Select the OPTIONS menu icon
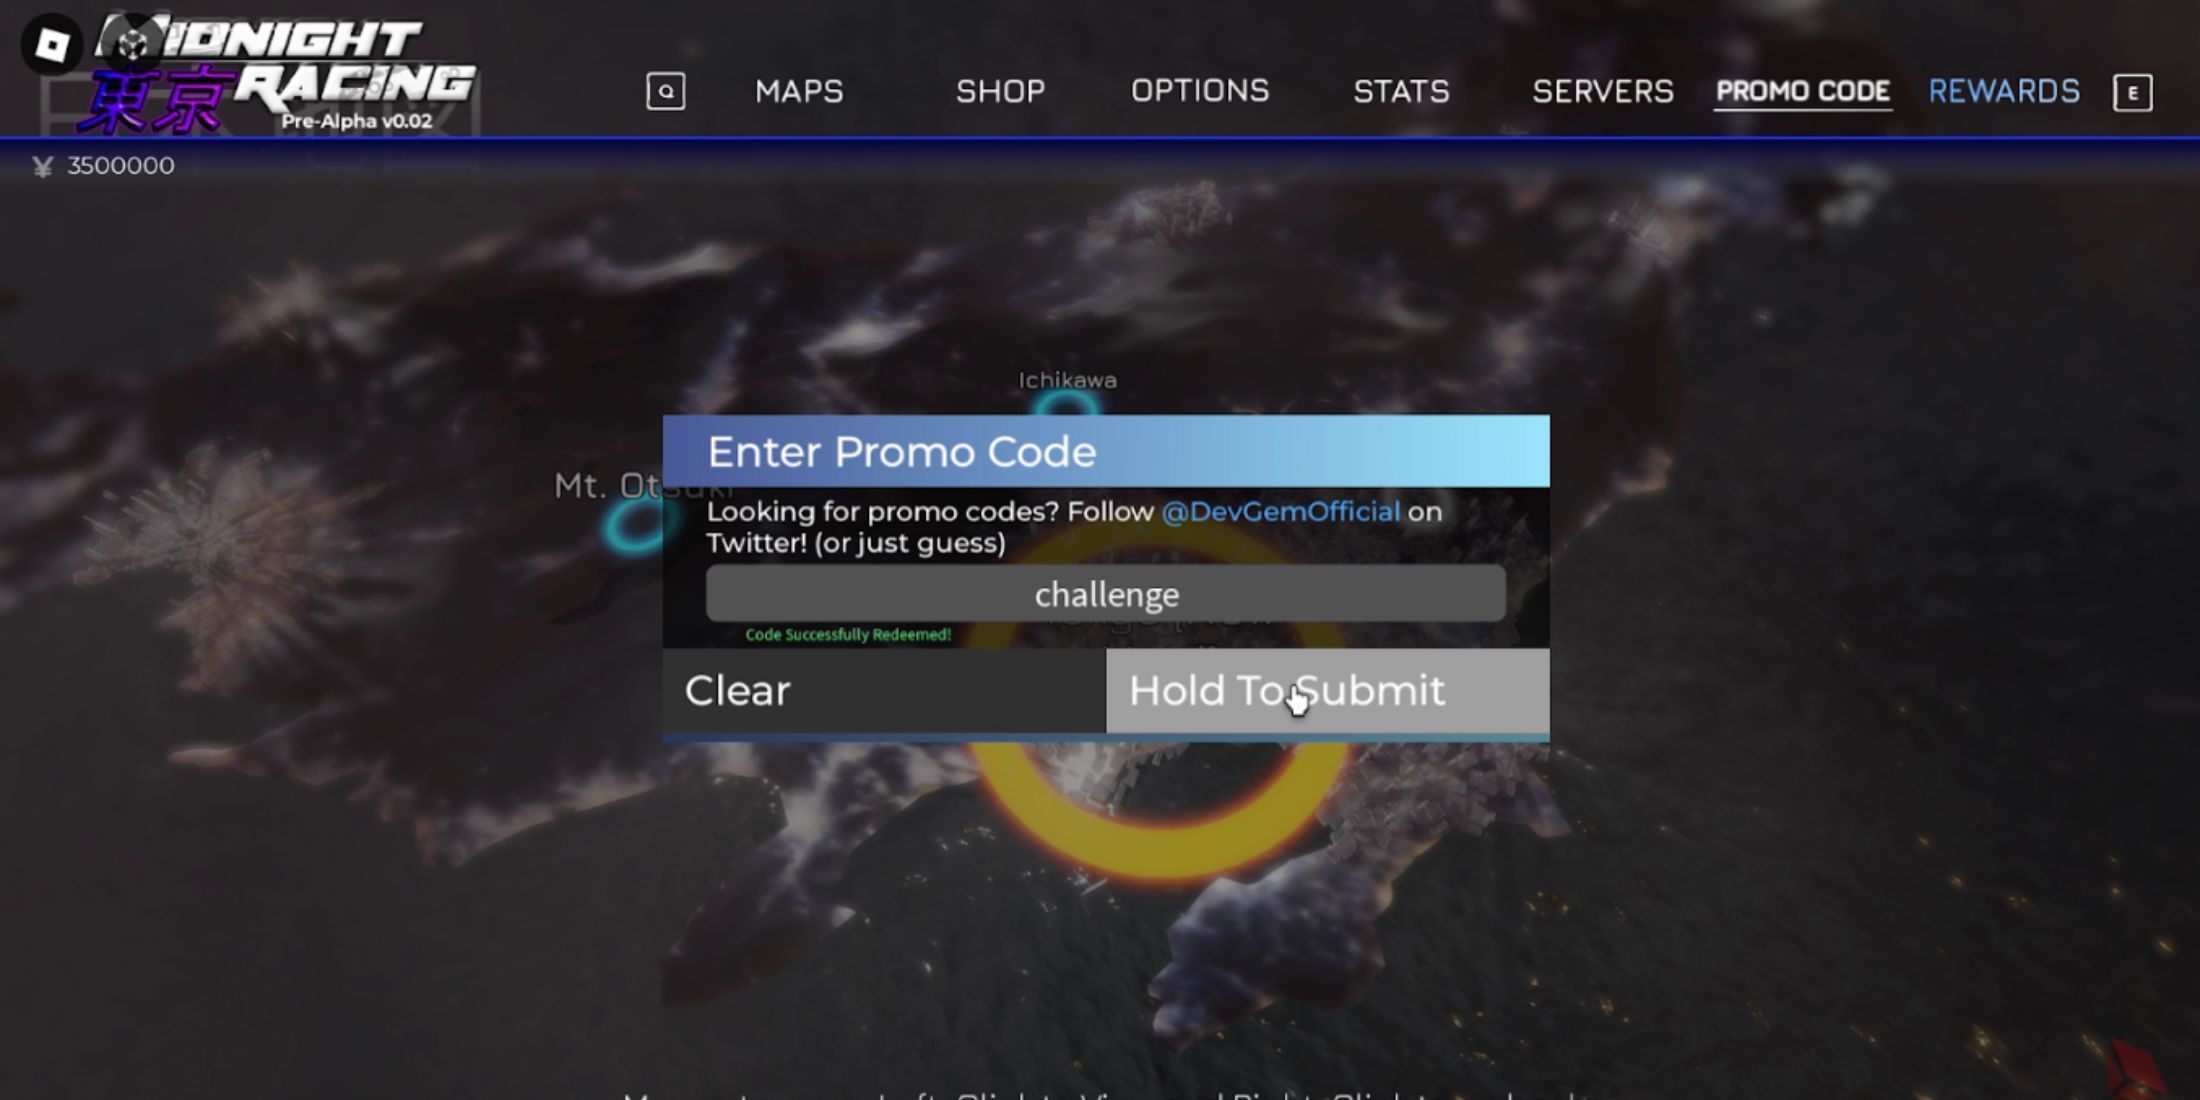The image size is (2200, 1100). (x=1200, y=90)
